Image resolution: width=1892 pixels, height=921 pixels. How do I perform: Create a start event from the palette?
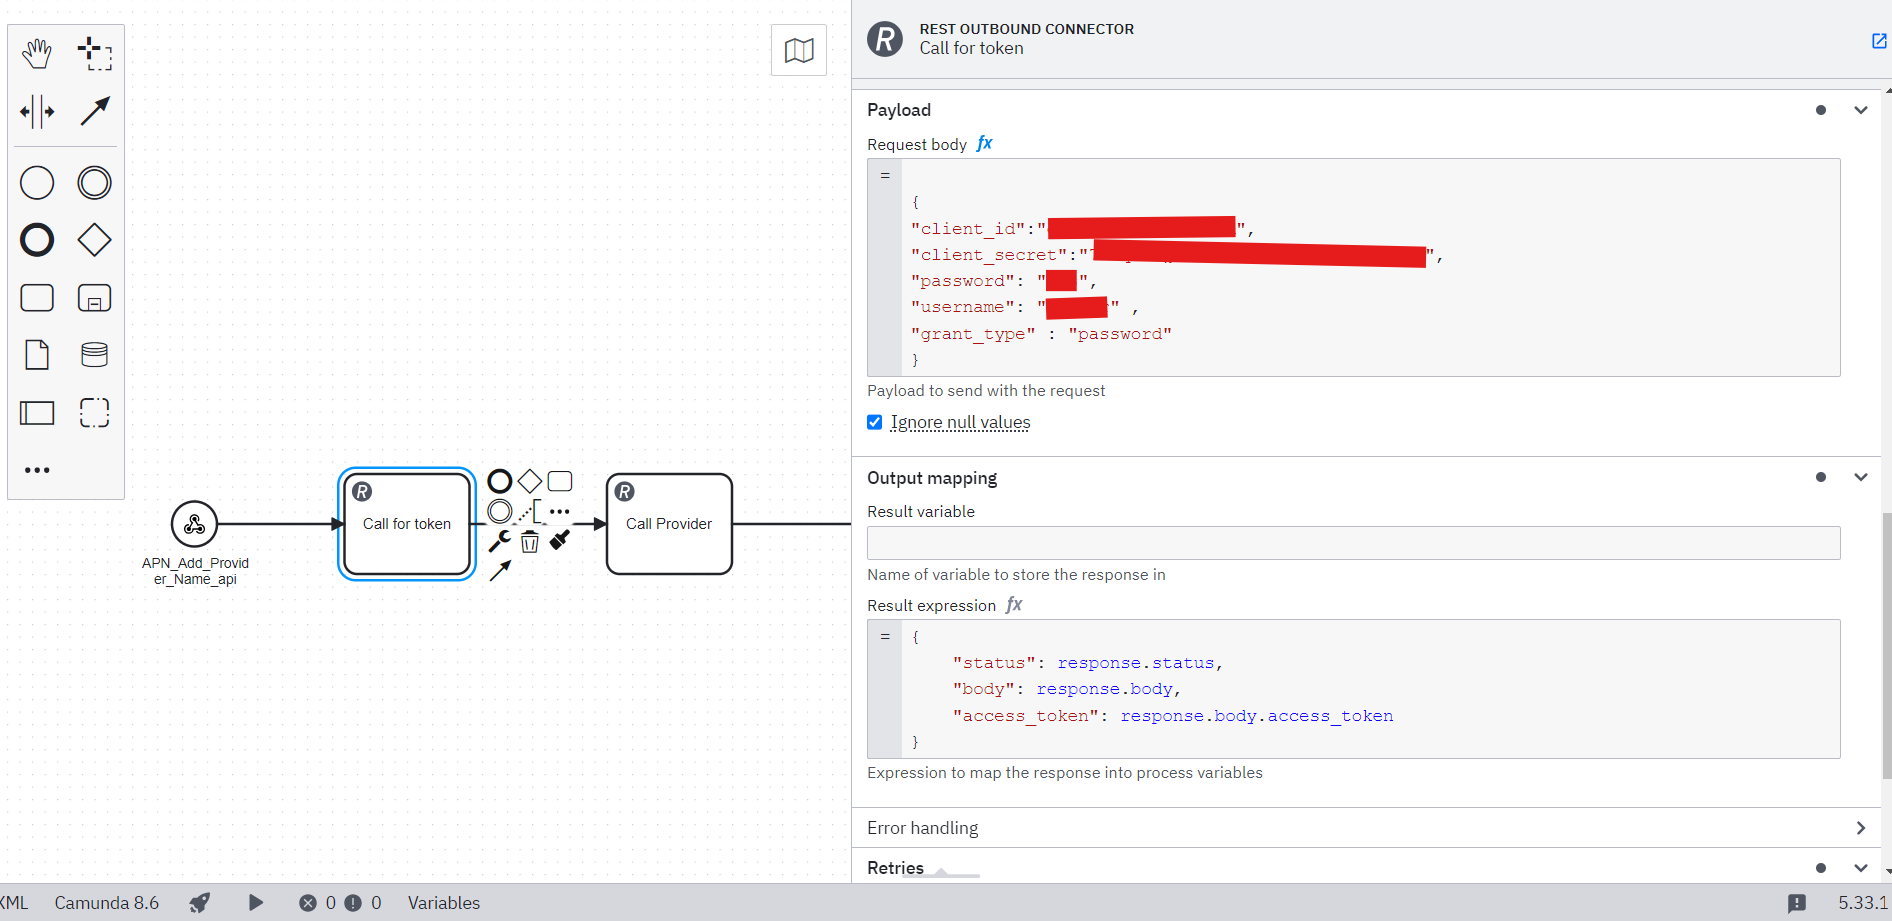(x=36, y=182)
